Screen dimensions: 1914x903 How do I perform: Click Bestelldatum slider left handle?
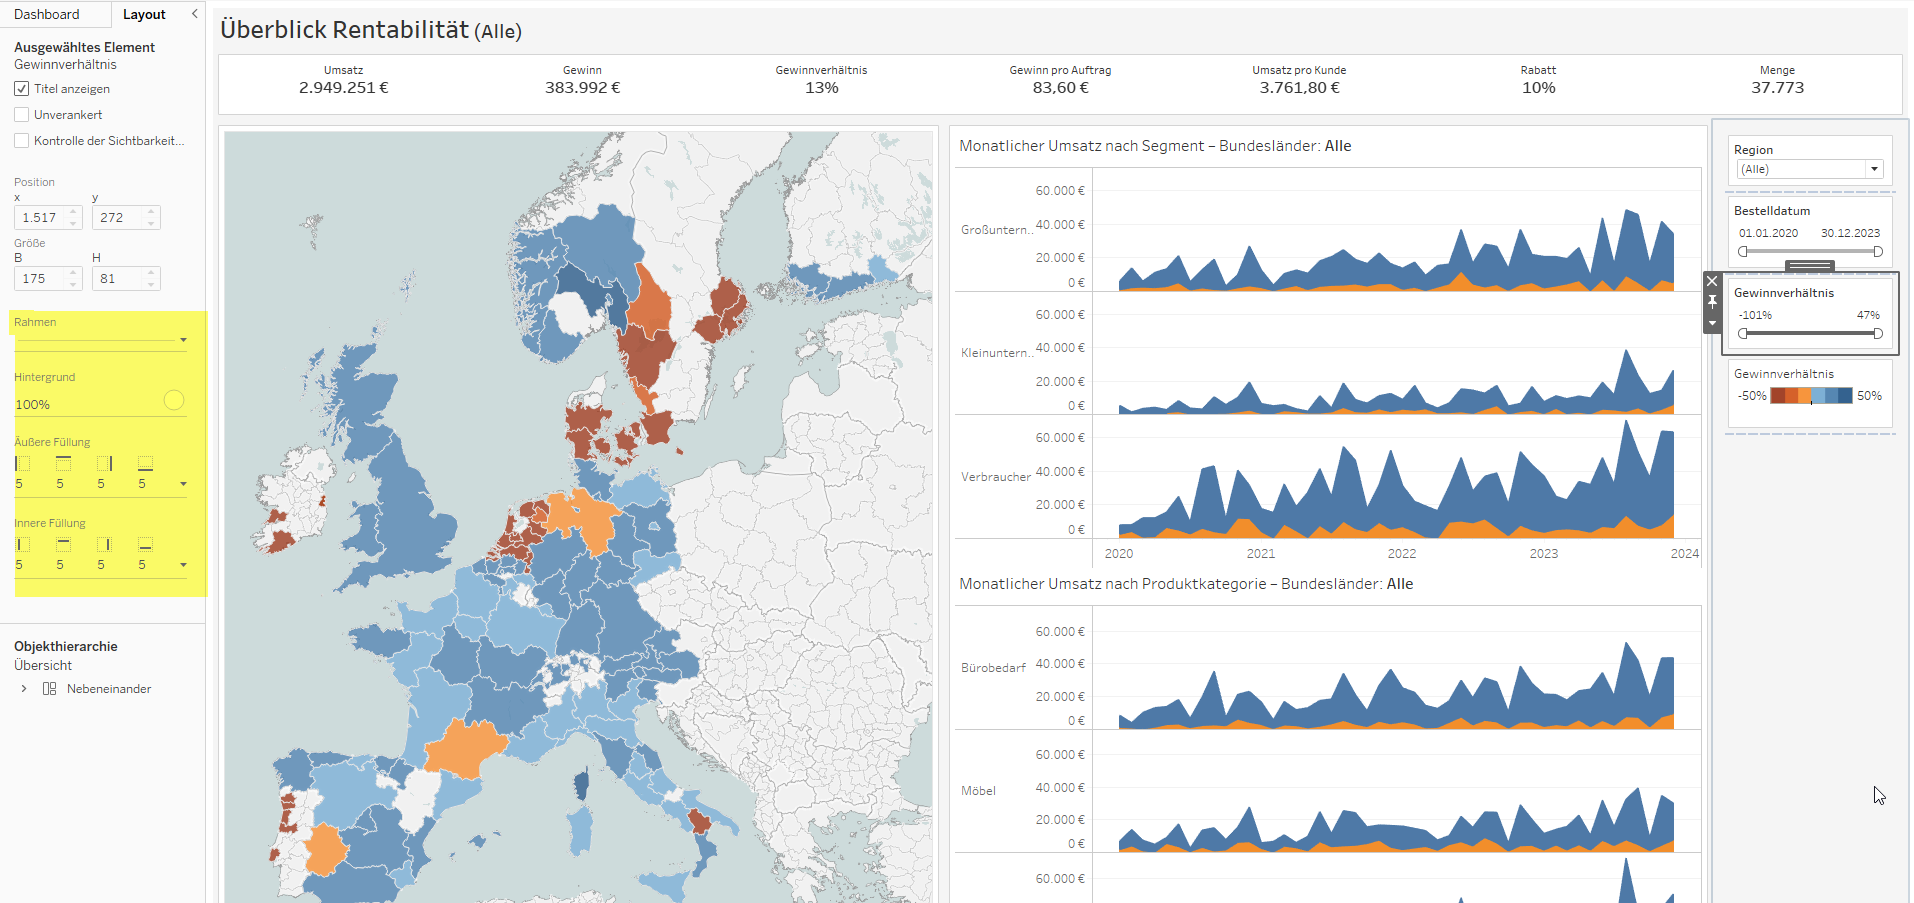tap(1744, 252)
